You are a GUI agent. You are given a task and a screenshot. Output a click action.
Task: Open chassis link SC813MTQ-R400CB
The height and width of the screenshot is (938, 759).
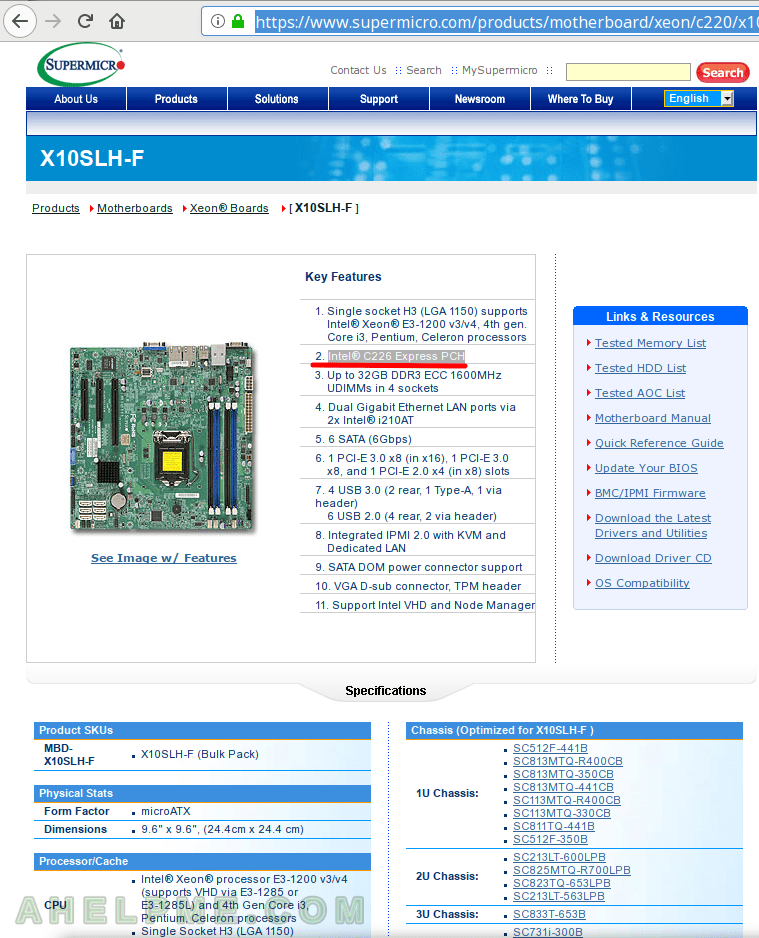click(x=568, y=762)
